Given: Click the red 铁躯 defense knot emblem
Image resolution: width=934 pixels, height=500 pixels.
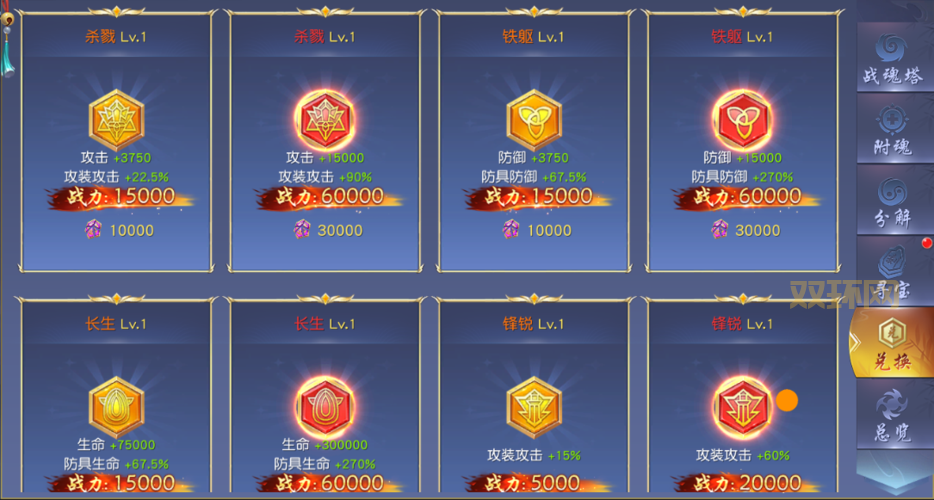Looking at the screenshot, I should (x=742, y=120).
